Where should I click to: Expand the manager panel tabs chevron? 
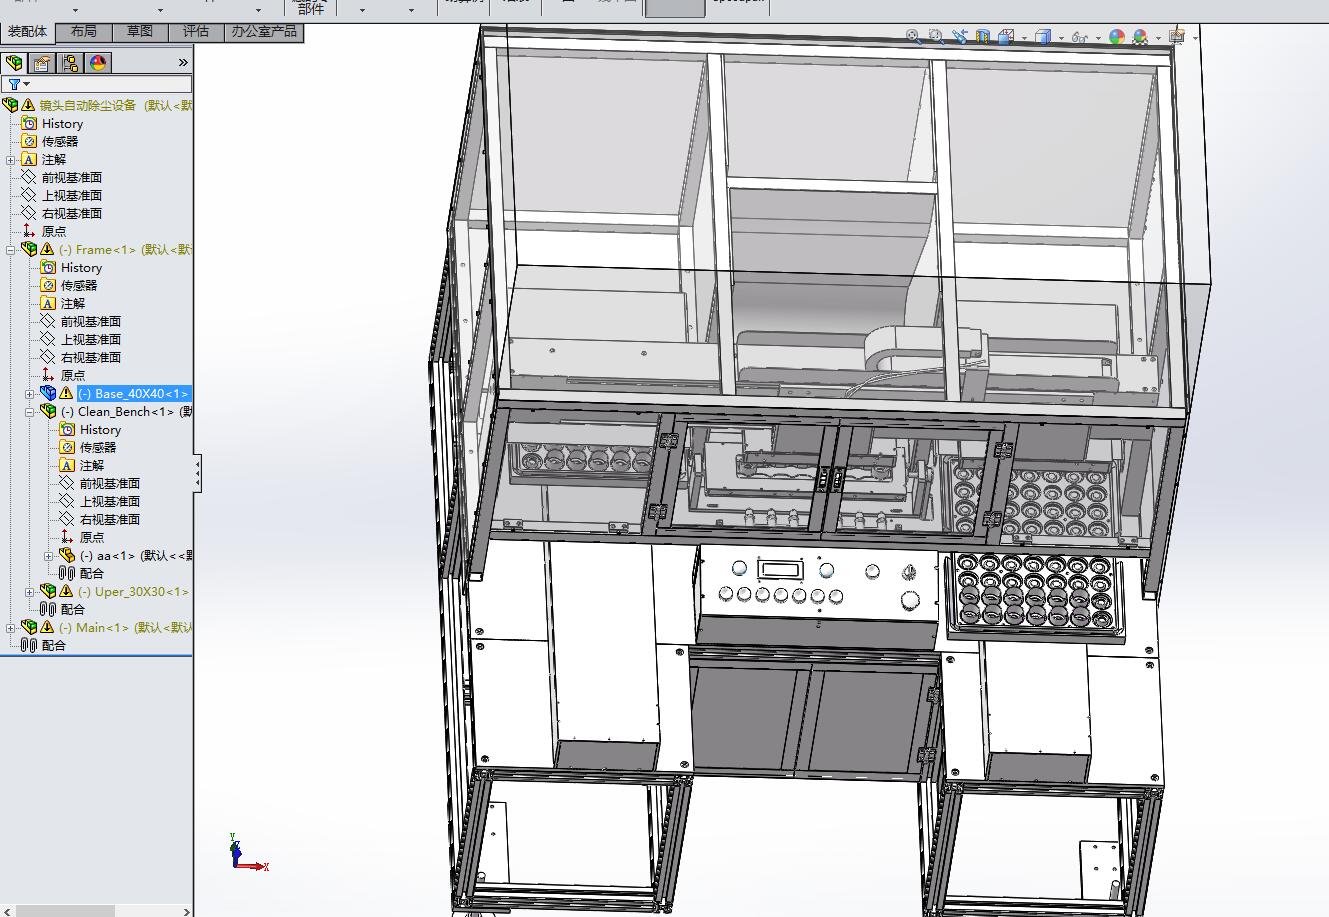(183, 63)
